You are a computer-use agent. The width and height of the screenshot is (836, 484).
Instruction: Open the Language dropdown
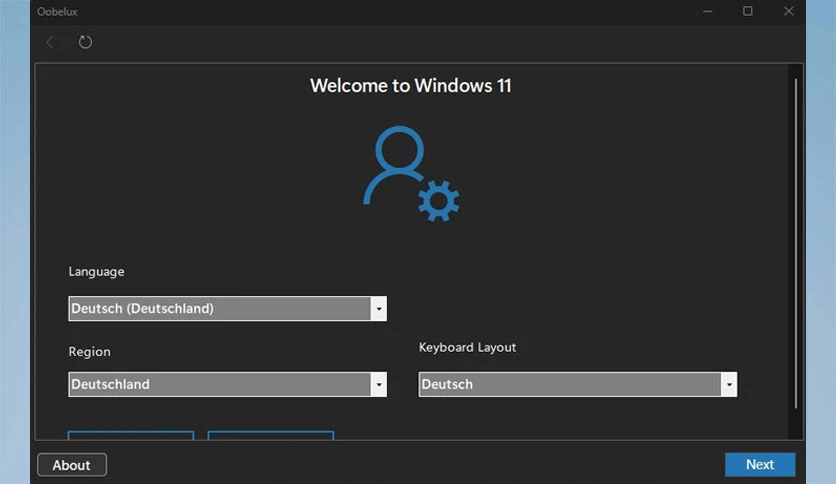228,309
